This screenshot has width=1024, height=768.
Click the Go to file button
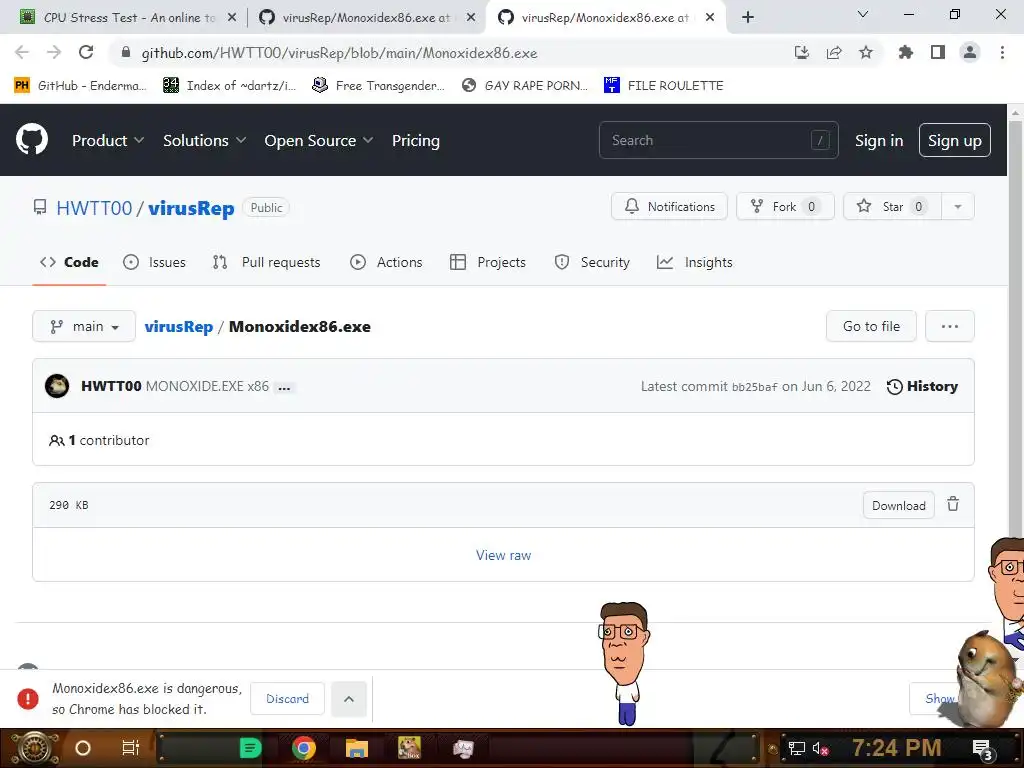coord(871,326)
